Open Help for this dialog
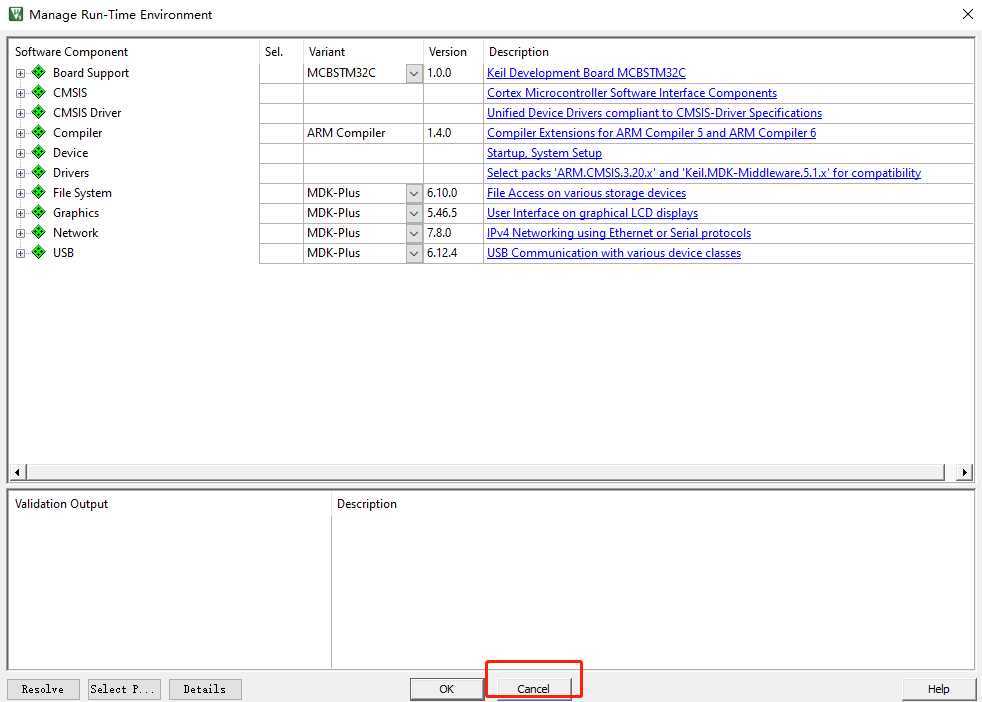 (x=938, y=689)
